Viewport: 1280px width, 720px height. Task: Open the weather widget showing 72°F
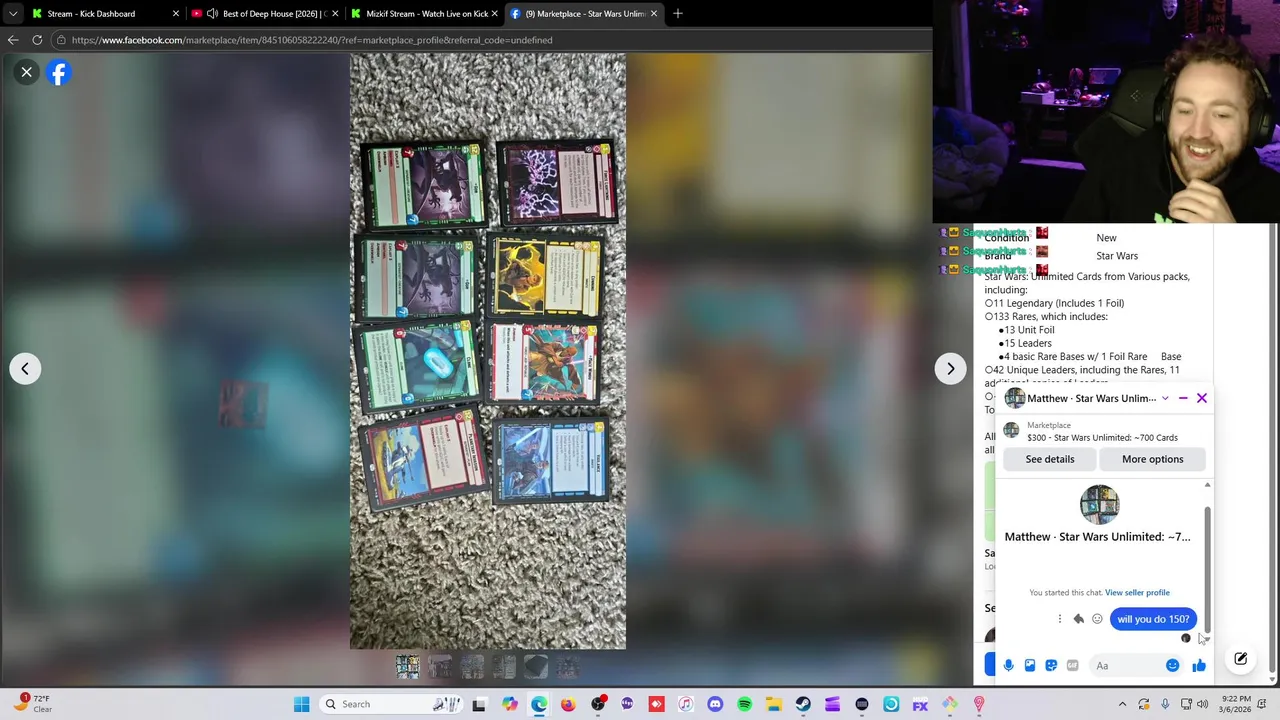coord(32,704)
